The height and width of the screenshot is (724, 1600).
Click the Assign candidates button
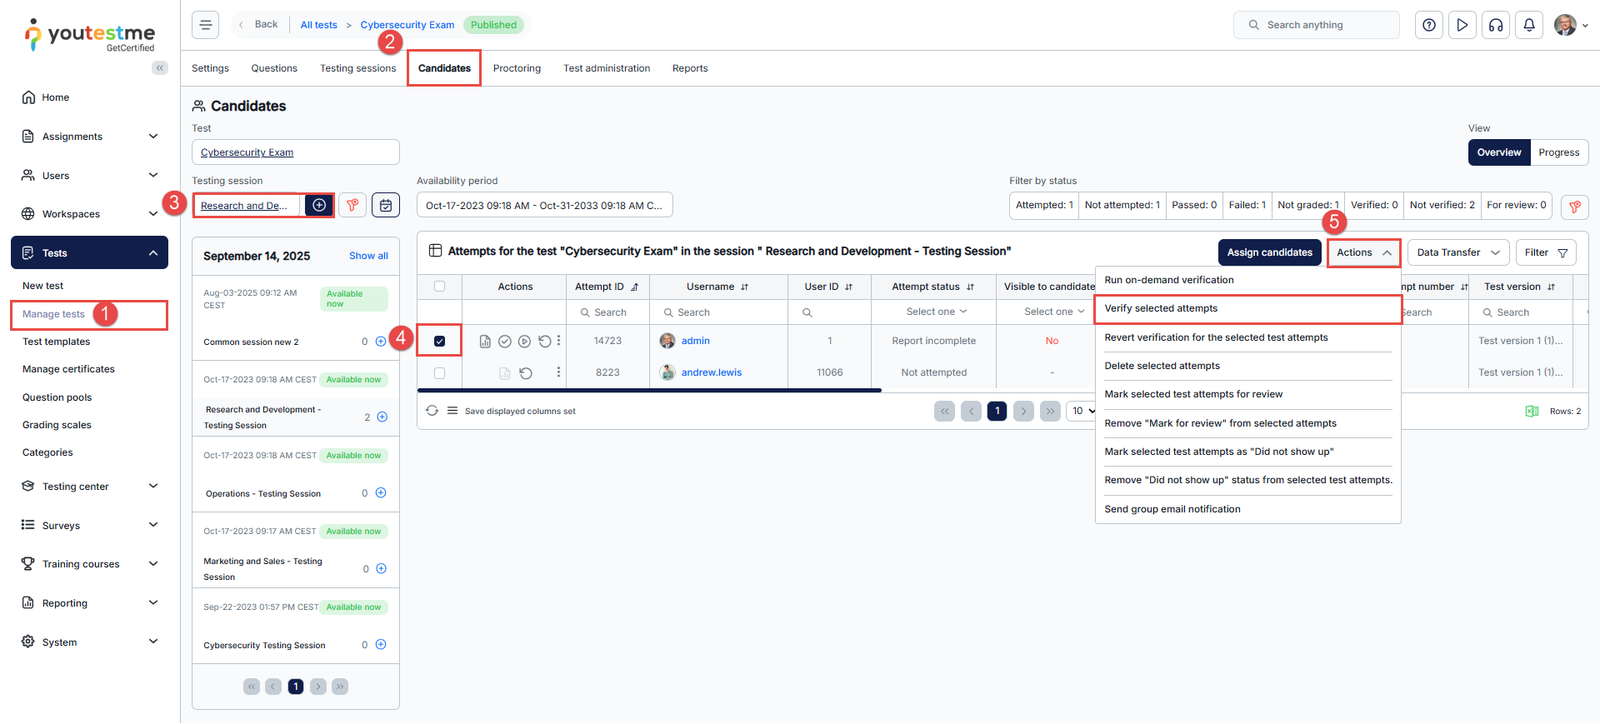(x=1269, y=253)
